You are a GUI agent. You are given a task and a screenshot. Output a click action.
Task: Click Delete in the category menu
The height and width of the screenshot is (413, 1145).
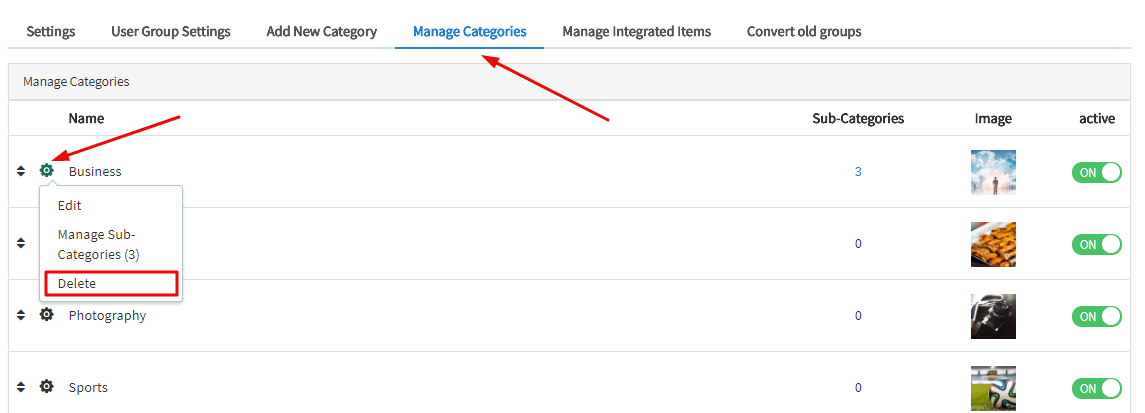click(77, 283)
